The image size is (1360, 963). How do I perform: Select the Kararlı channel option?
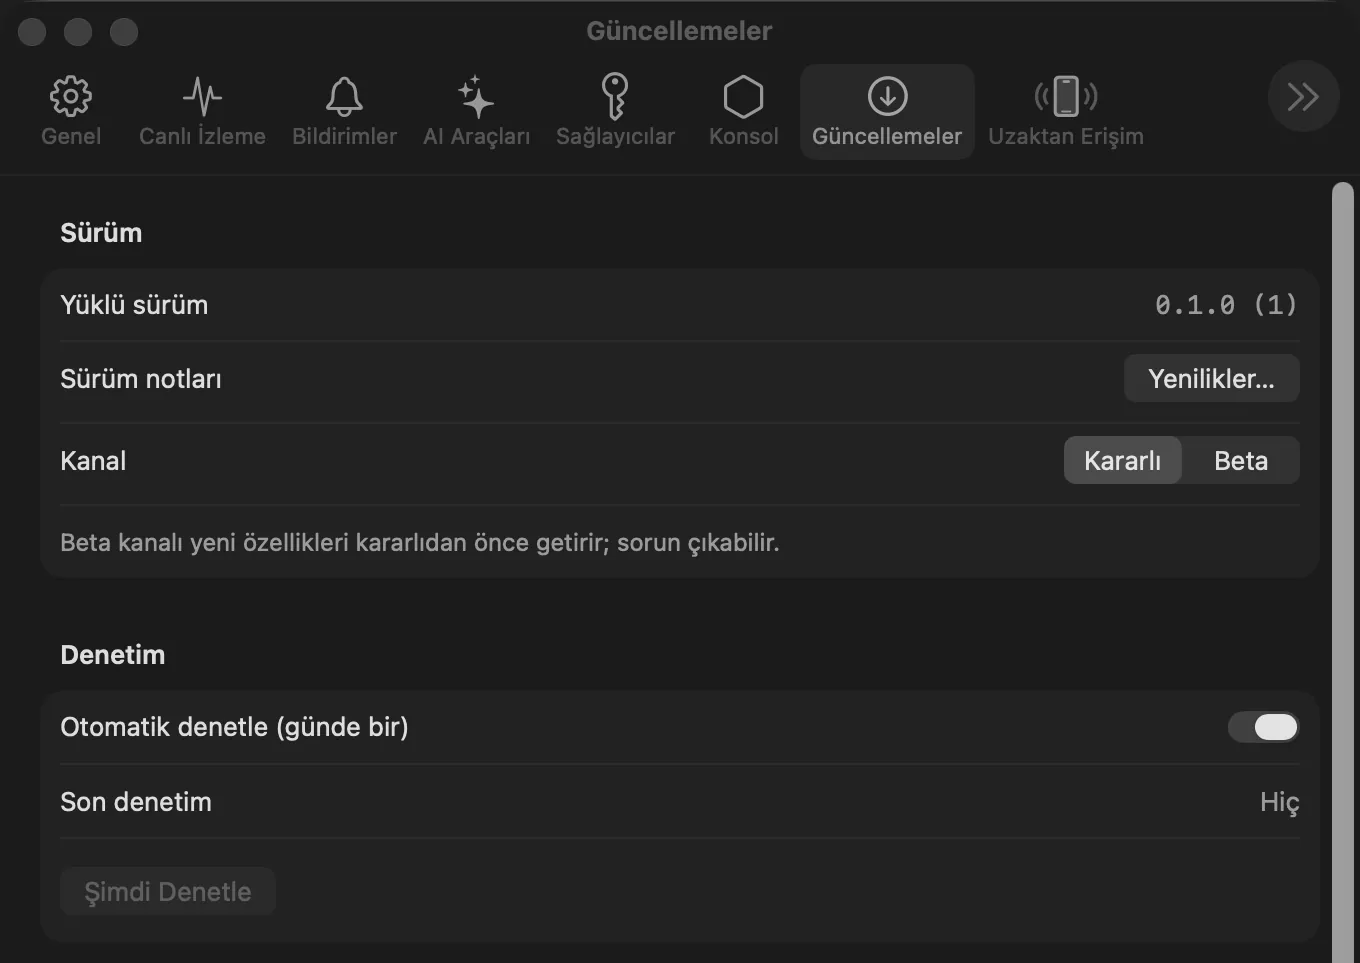[1123, 460]
